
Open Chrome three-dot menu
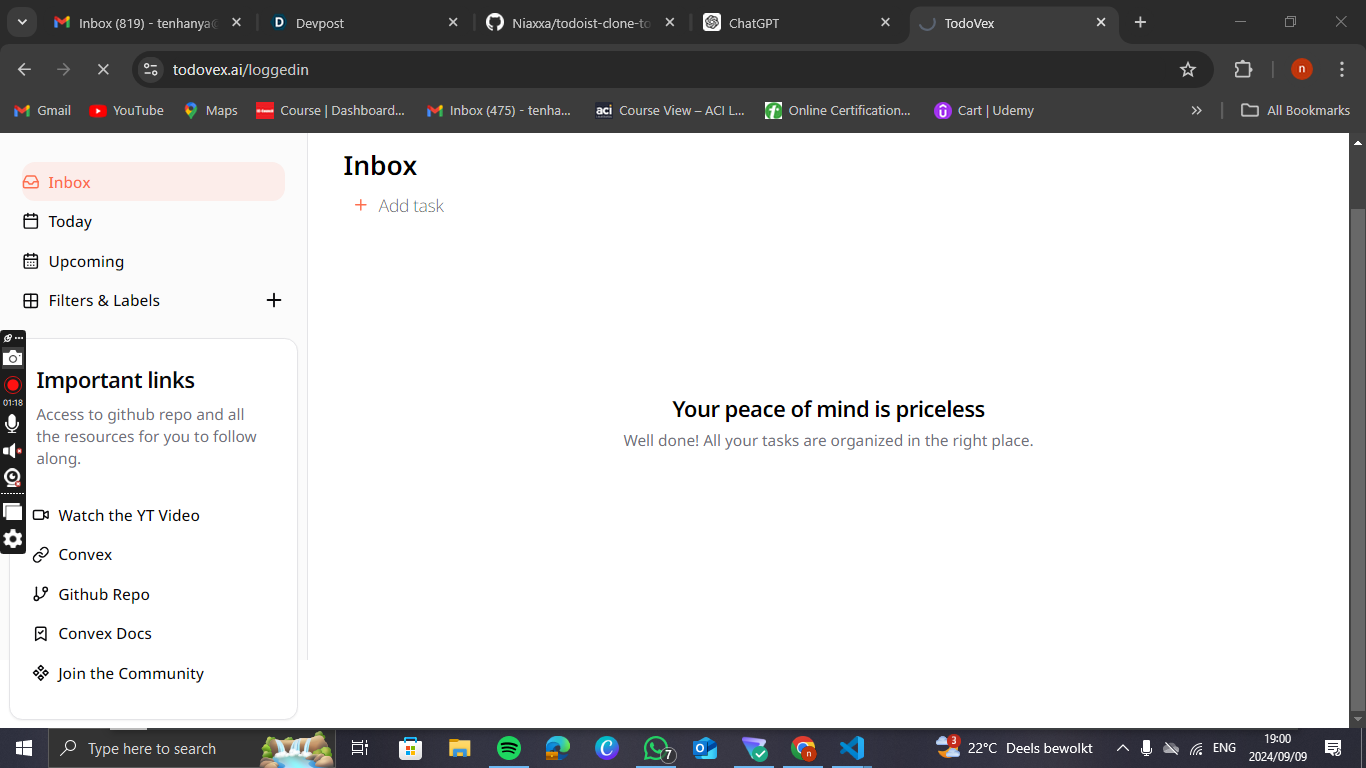[1342, 69]
